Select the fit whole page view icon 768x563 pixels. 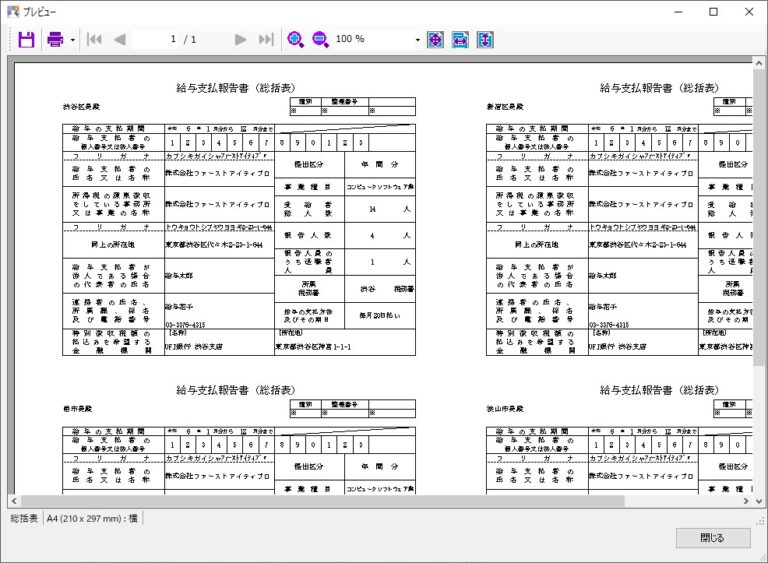pyautogui.click(x=435, y=39)
